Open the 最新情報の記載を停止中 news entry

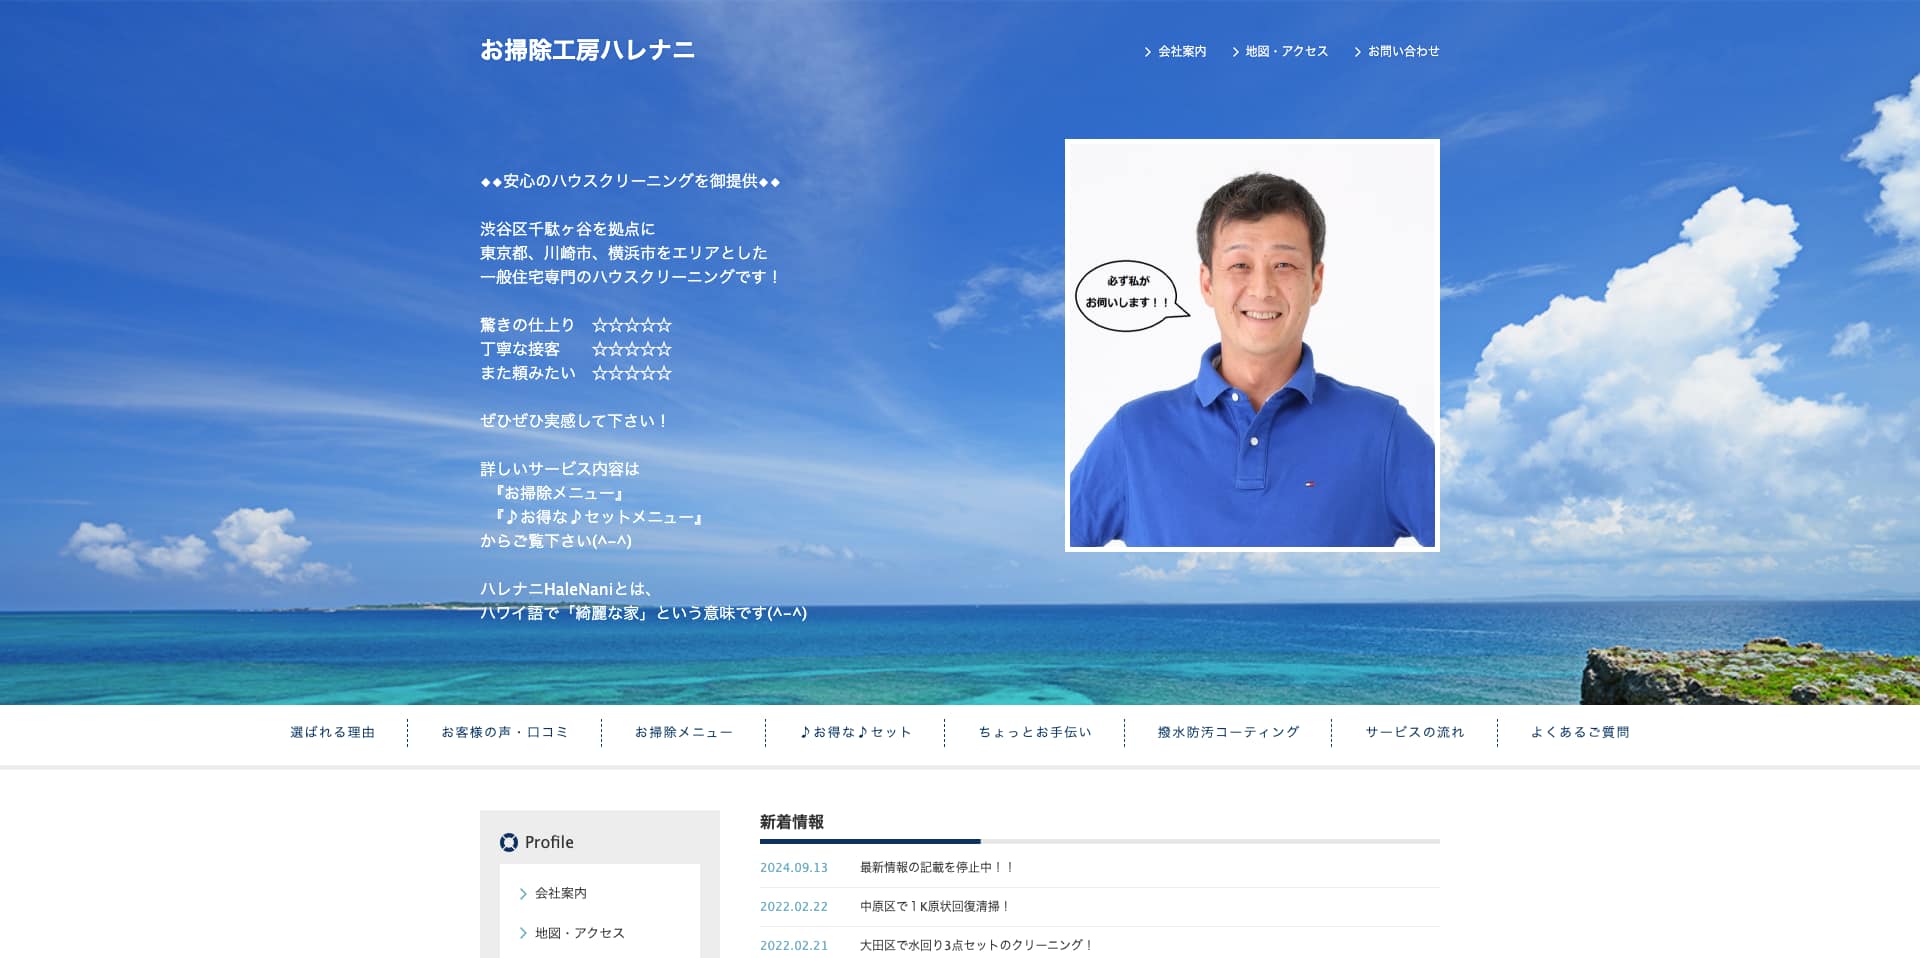(x=937, y=867)
